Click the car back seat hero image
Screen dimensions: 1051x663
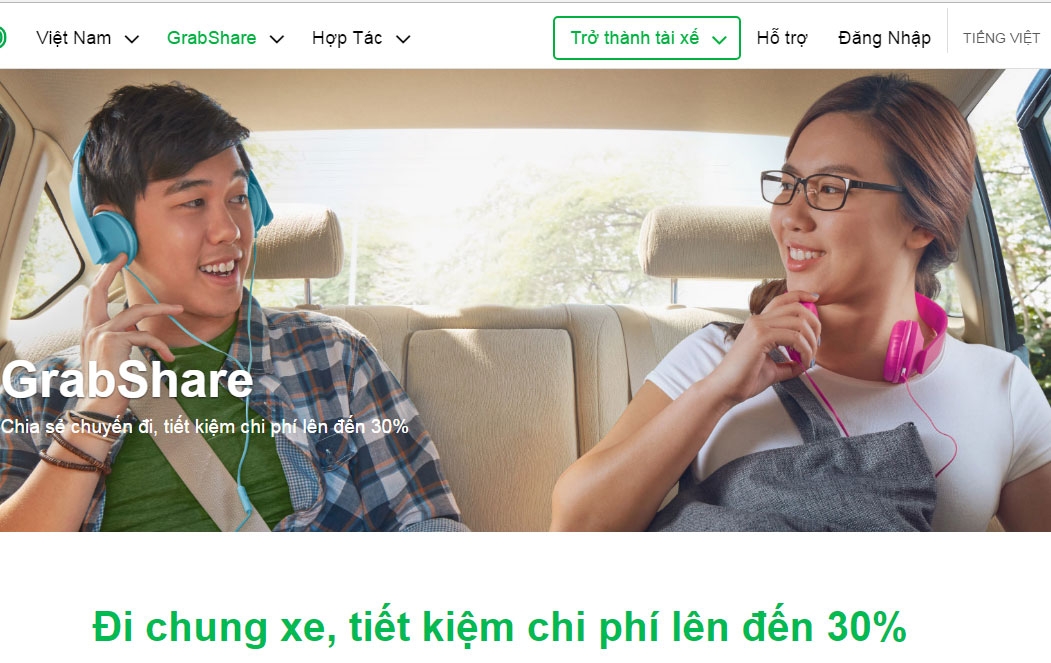(526, 300)
